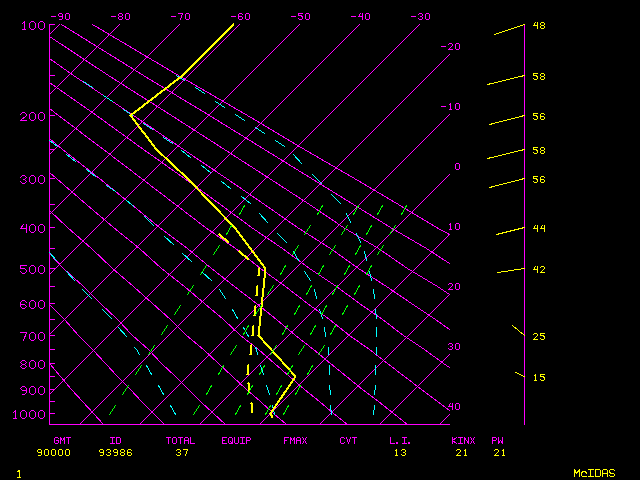
Task: Select the 100 pressure level label
Action: [x=33, y=26]
